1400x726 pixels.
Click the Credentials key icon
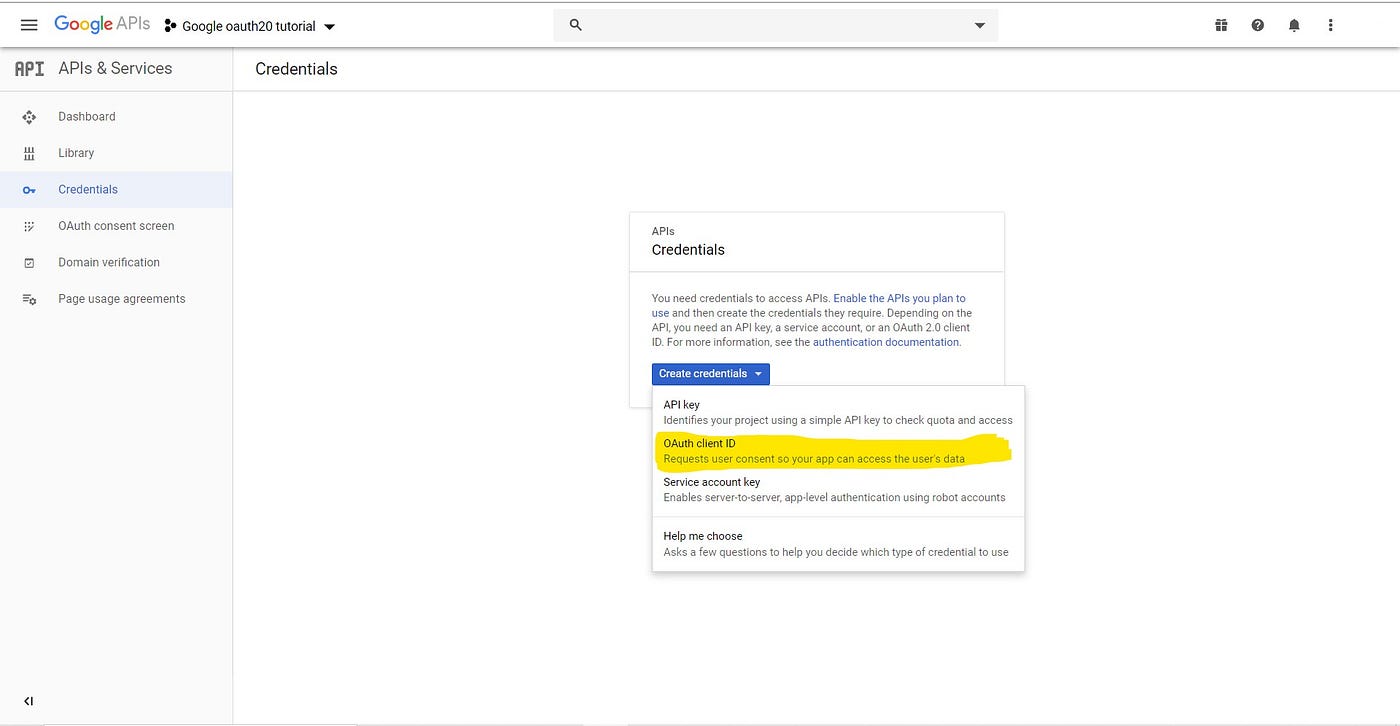(x=30, y=189)
